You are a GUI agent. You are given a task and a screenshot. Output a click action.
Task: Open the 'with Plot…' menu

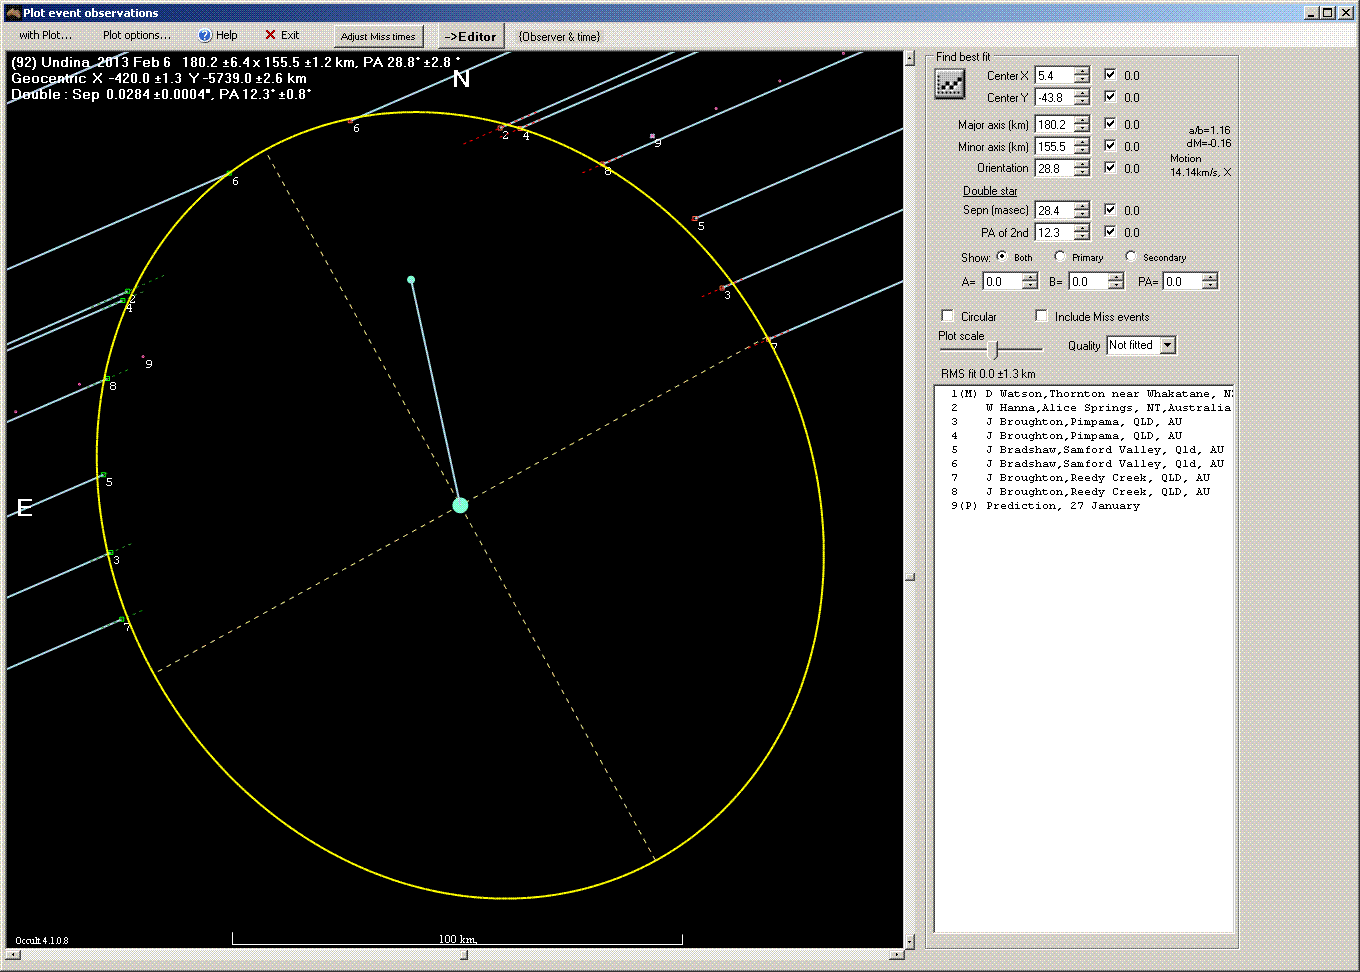[46, 35]
